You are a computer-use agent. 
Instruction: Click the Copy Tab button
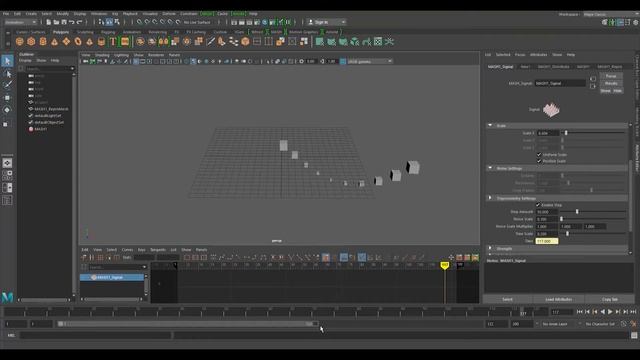coord(609,300)
